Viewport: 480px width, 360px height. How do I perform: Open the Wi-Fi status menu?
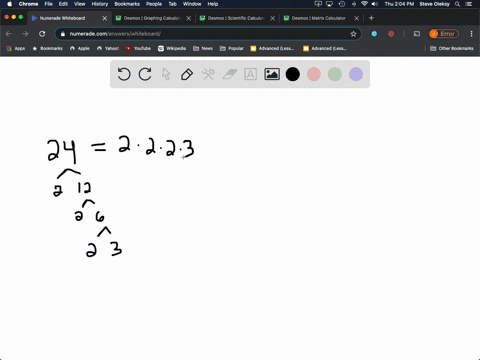pos(364,4)
